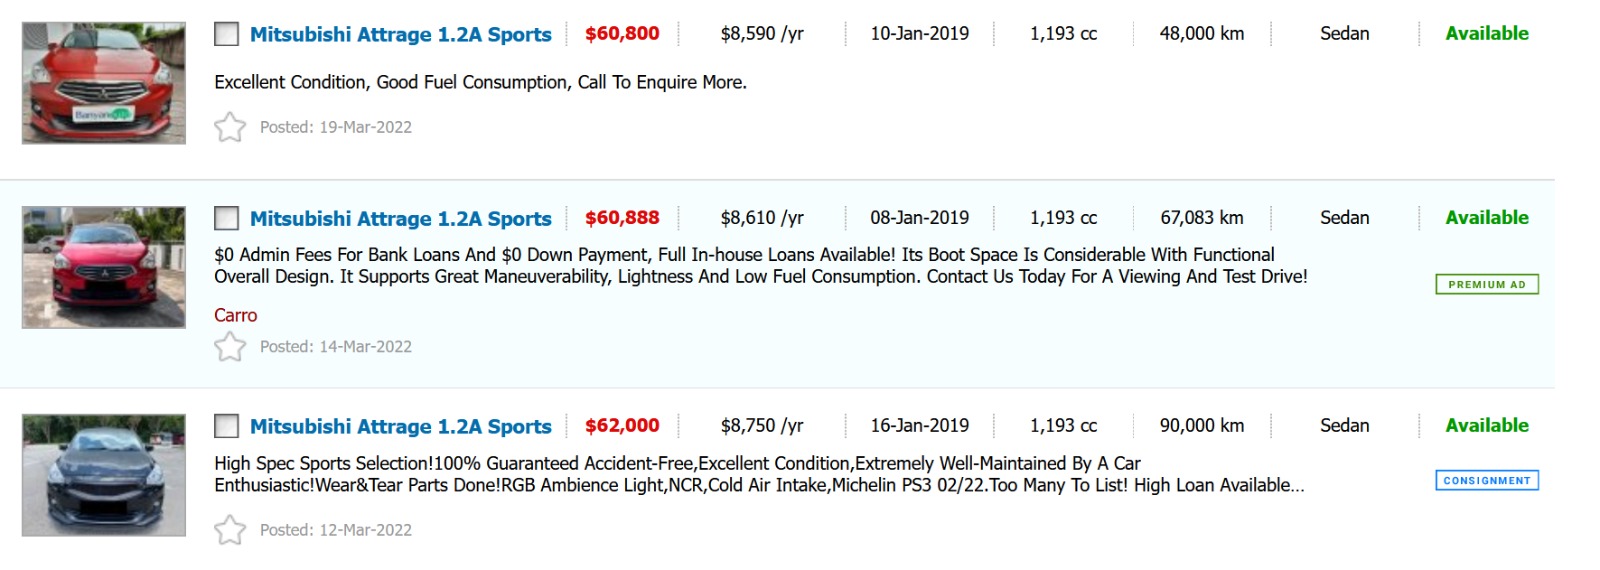
Task: Tick the checkbox for the $60,888 Attrage
Action: coord(227,218)
